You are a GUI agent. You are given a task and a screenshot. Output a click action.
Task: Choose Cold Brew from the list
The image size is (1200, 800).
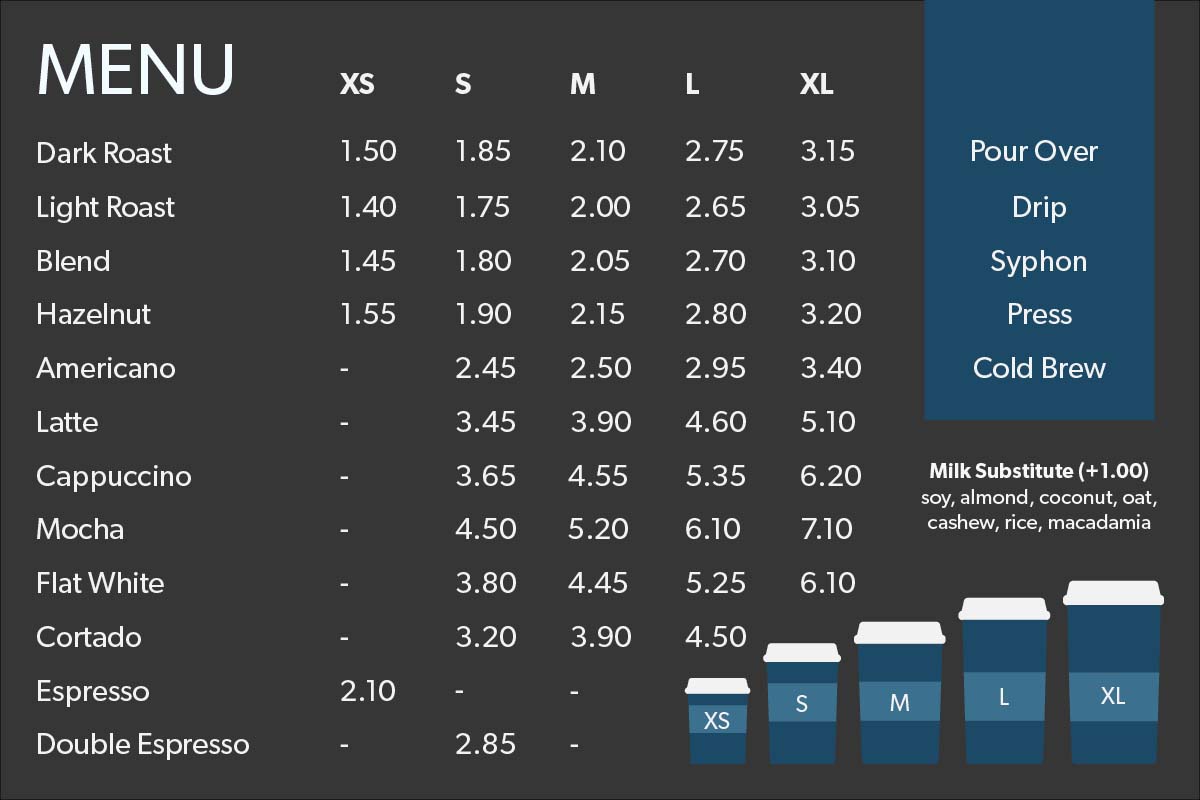coord(1039,368)
